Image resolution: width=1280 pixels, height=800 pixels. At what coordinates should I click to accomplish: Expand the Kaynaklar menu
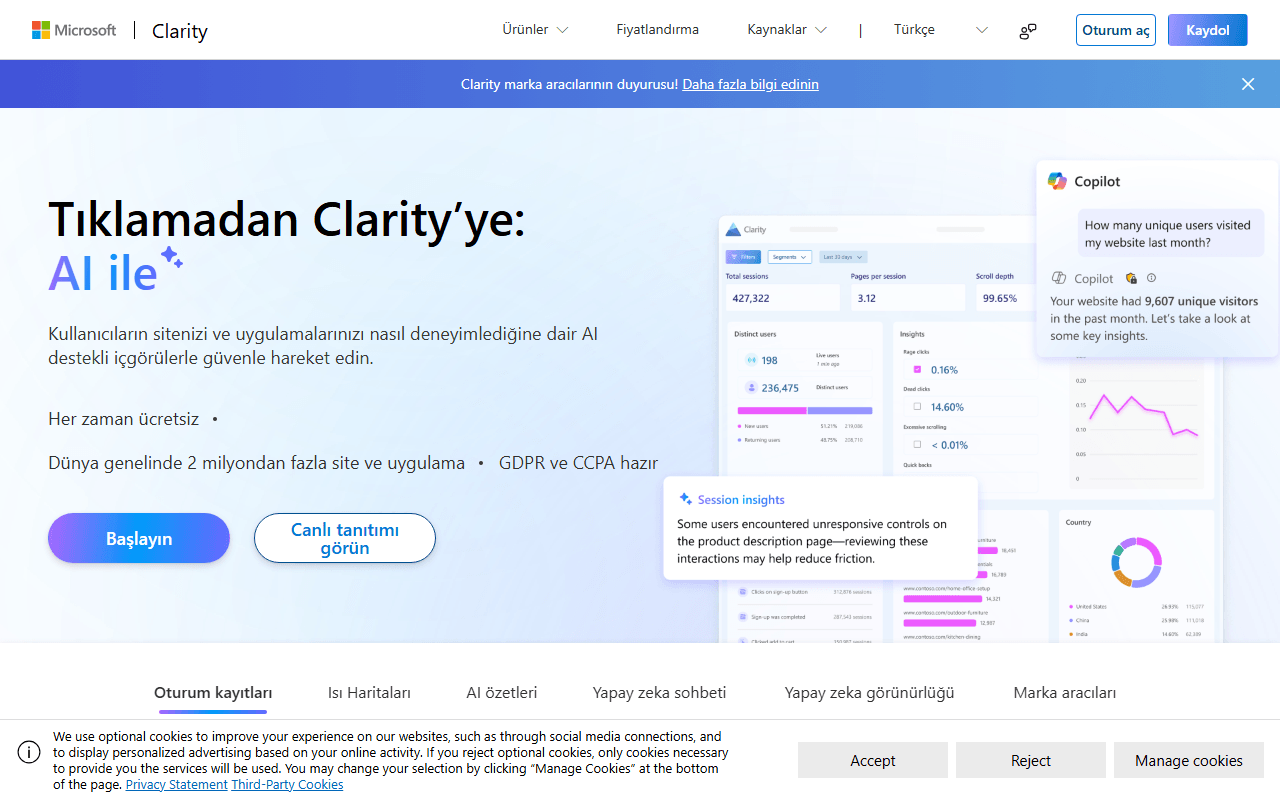787,30
